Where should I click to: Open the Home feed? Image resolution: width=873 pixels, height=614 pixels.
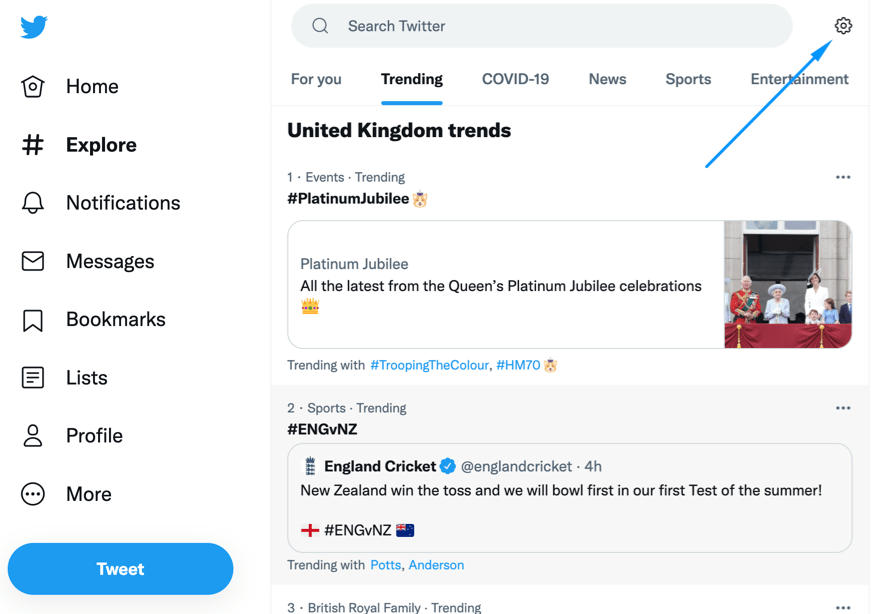pos(91,86)
